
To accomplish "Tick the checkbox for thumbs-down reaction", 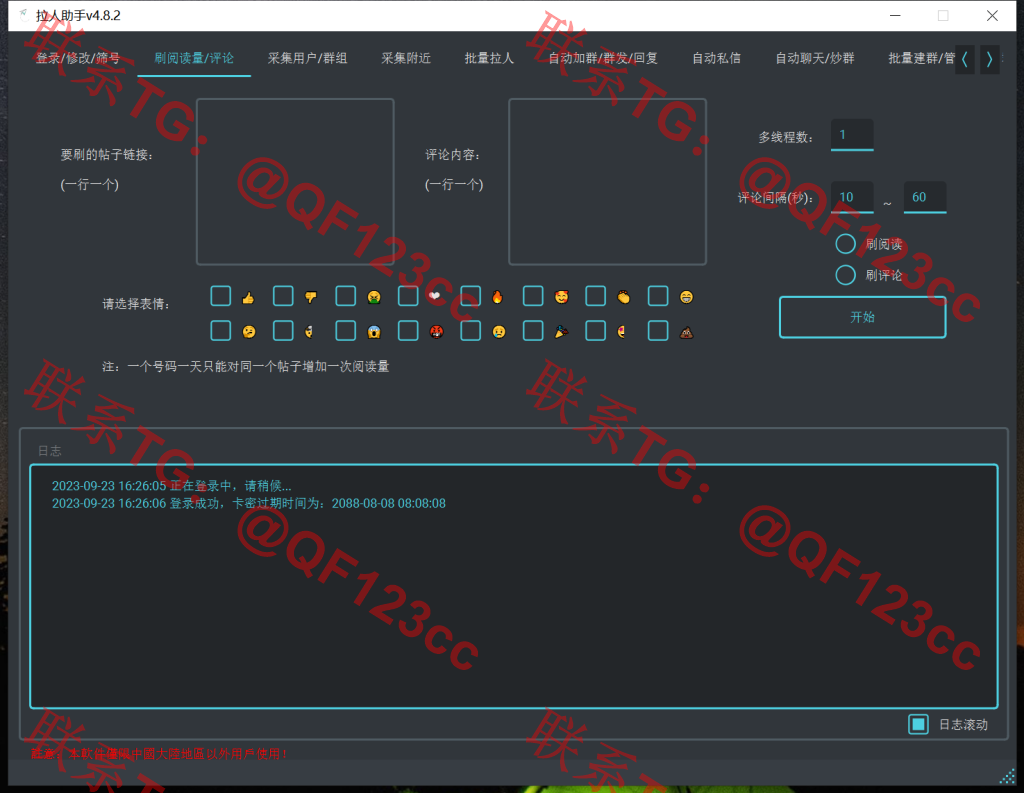I will 283,296.
